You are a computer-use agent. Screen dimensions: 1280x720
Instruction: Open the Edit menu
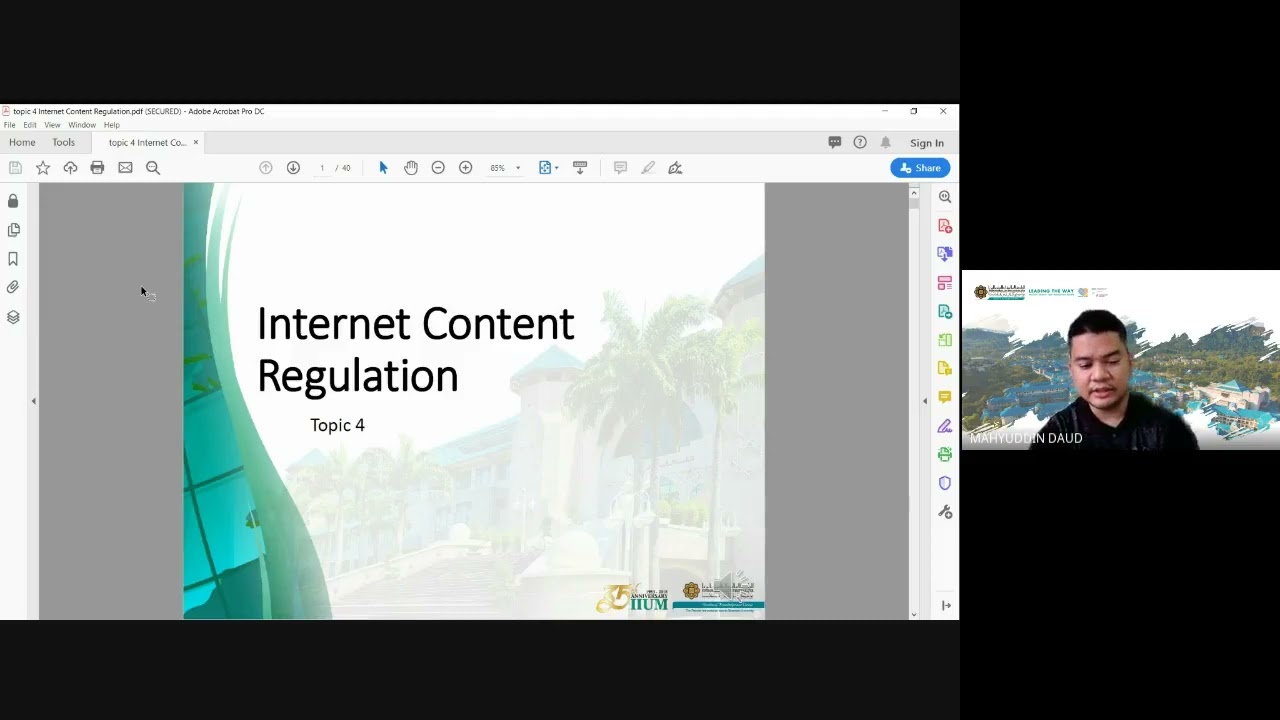[30, 125]
